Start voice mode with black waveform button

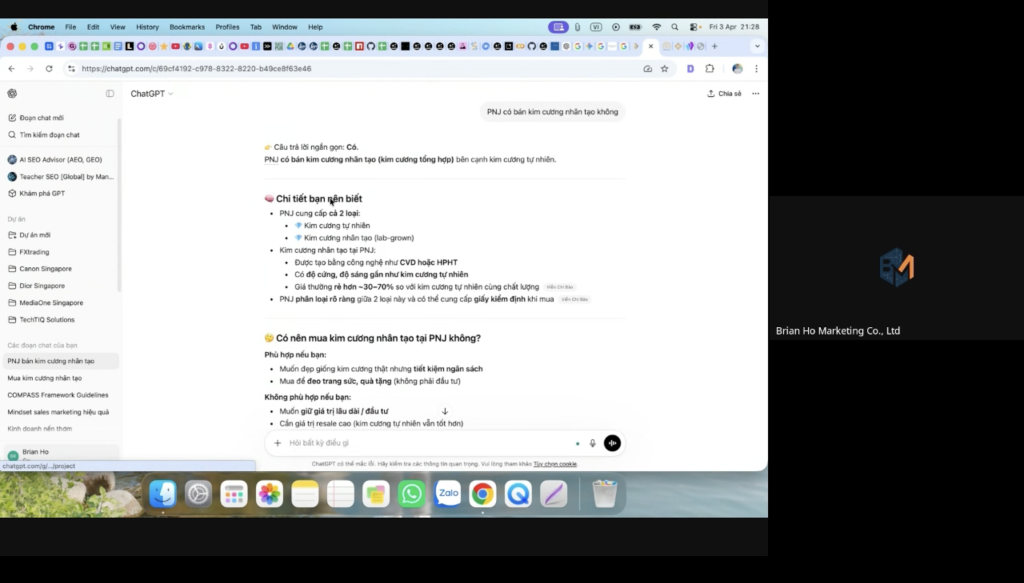pos(612,443)
